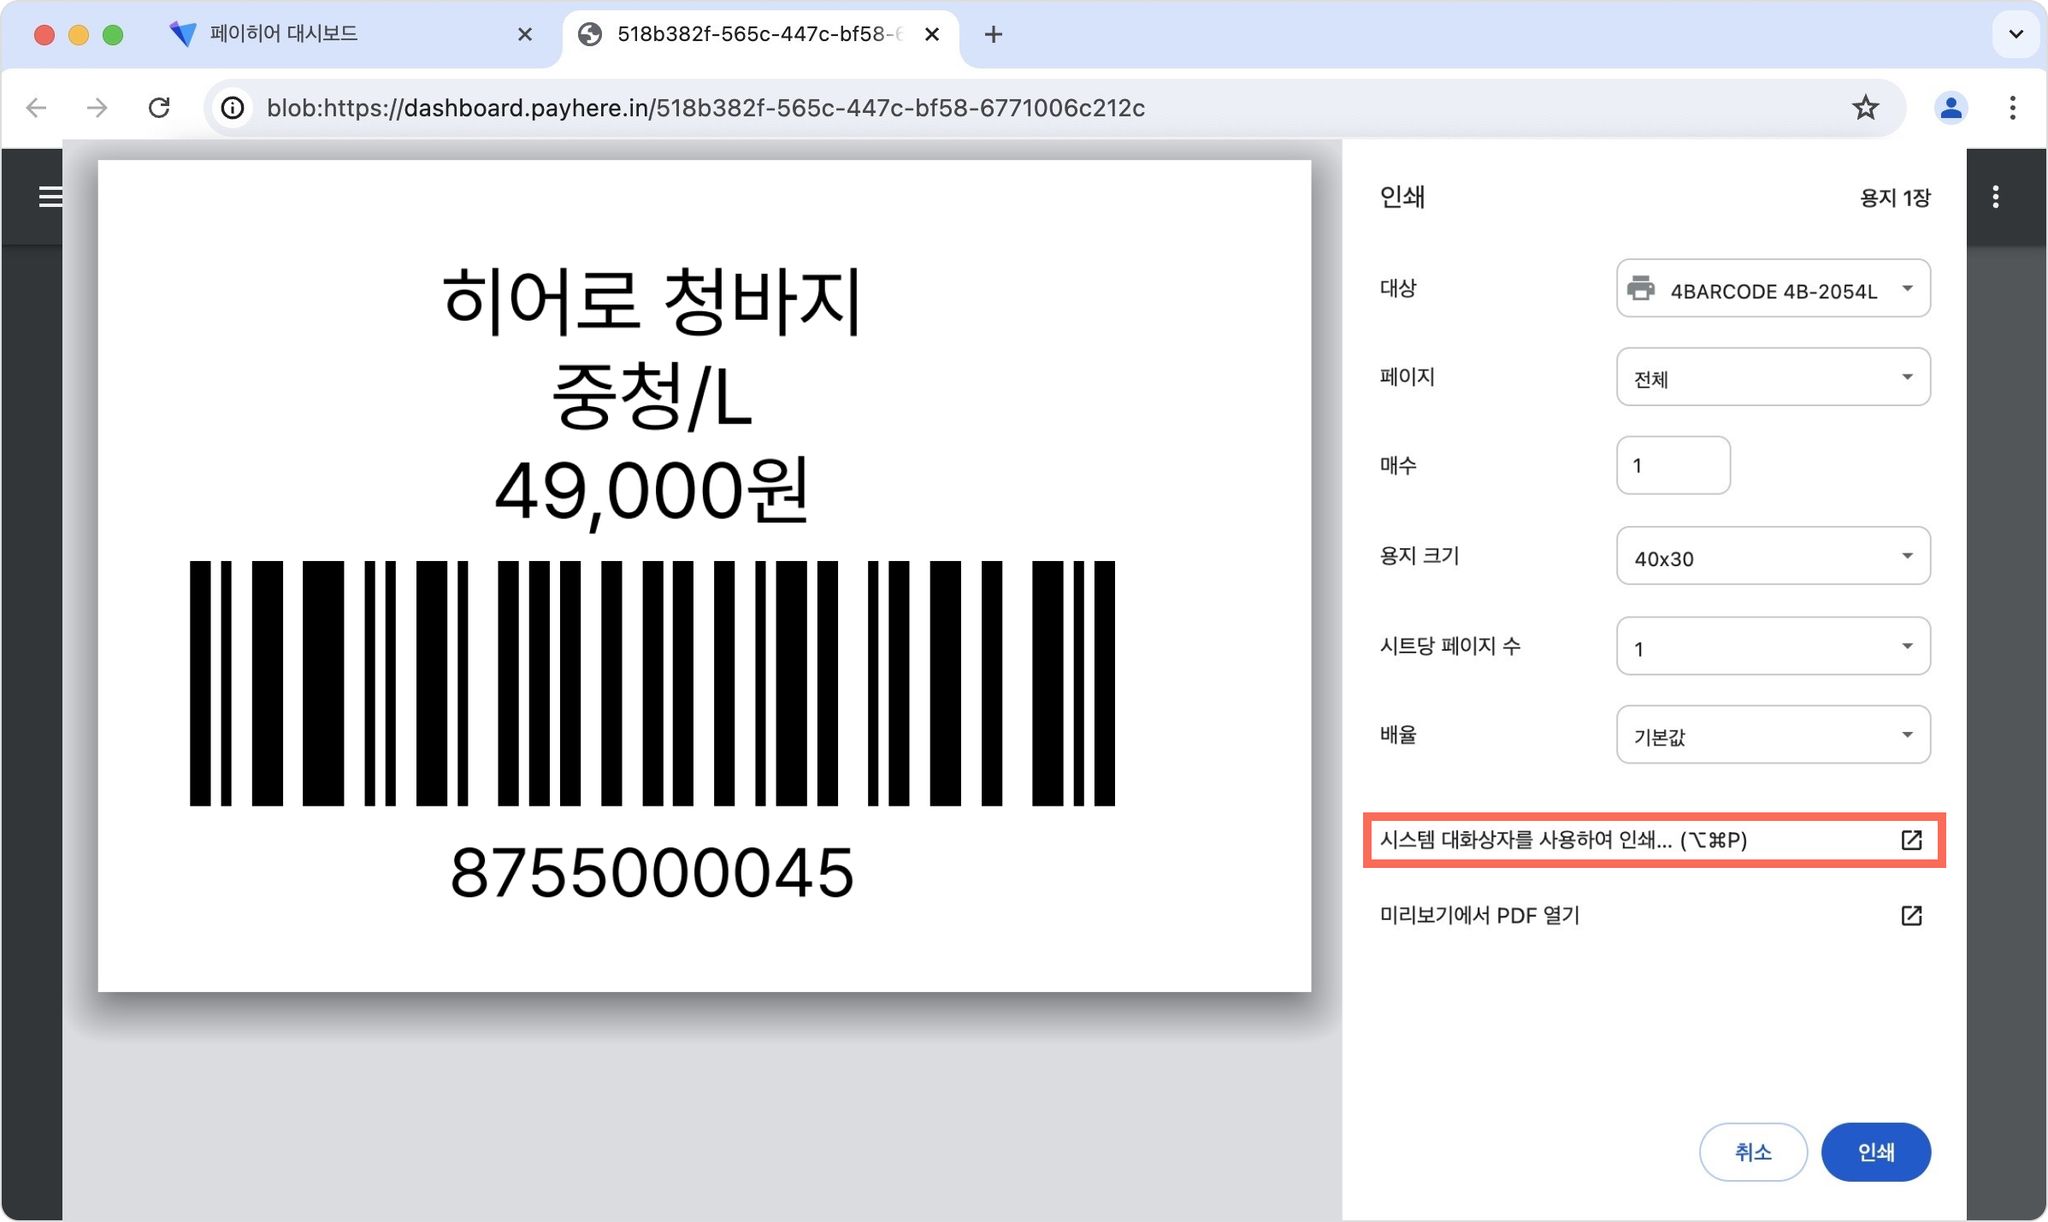Click the 시트당 페이지 수 label

(x=1450, y=646)
